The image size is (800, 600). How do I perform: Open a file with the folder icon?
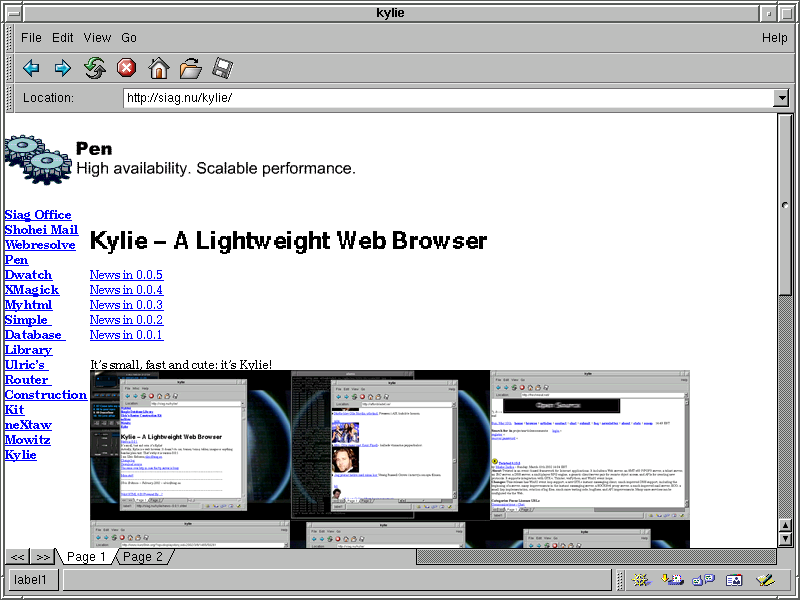point(190,68)
